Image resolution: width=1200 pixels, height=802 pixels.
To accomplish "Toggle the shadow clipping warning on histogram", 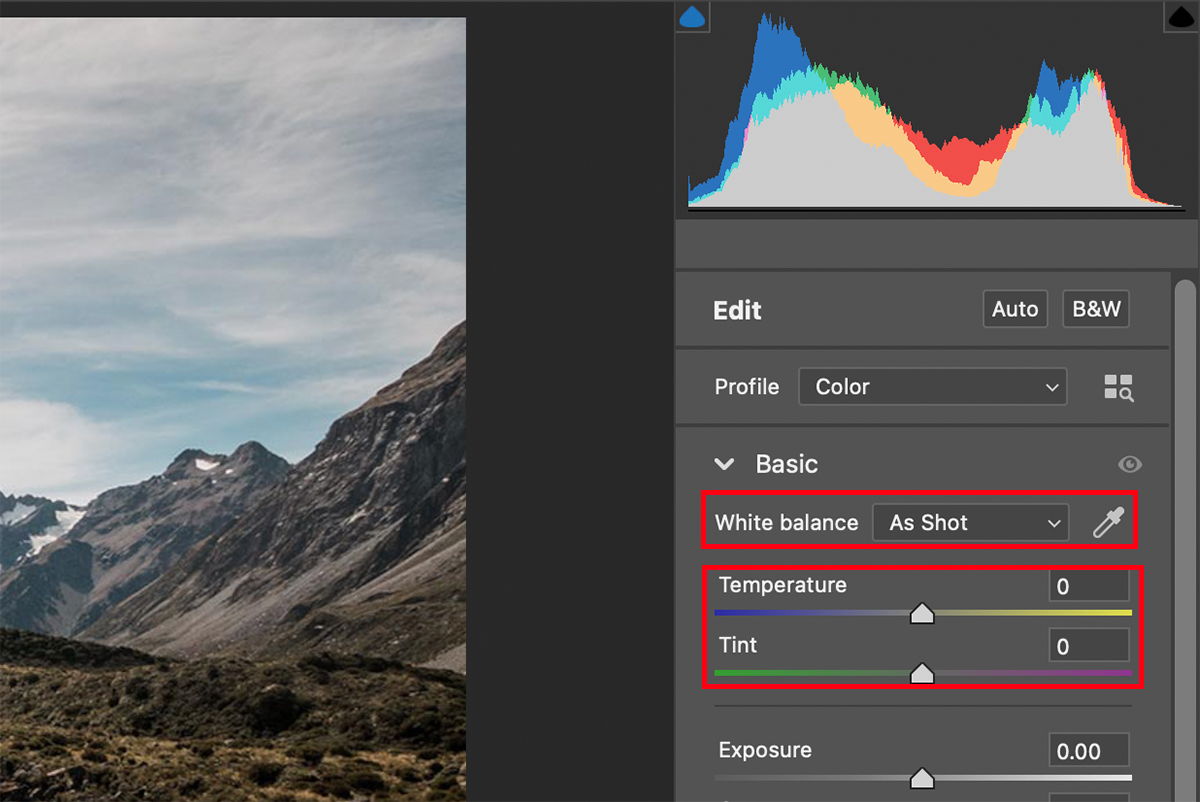I will pos(692,17).
